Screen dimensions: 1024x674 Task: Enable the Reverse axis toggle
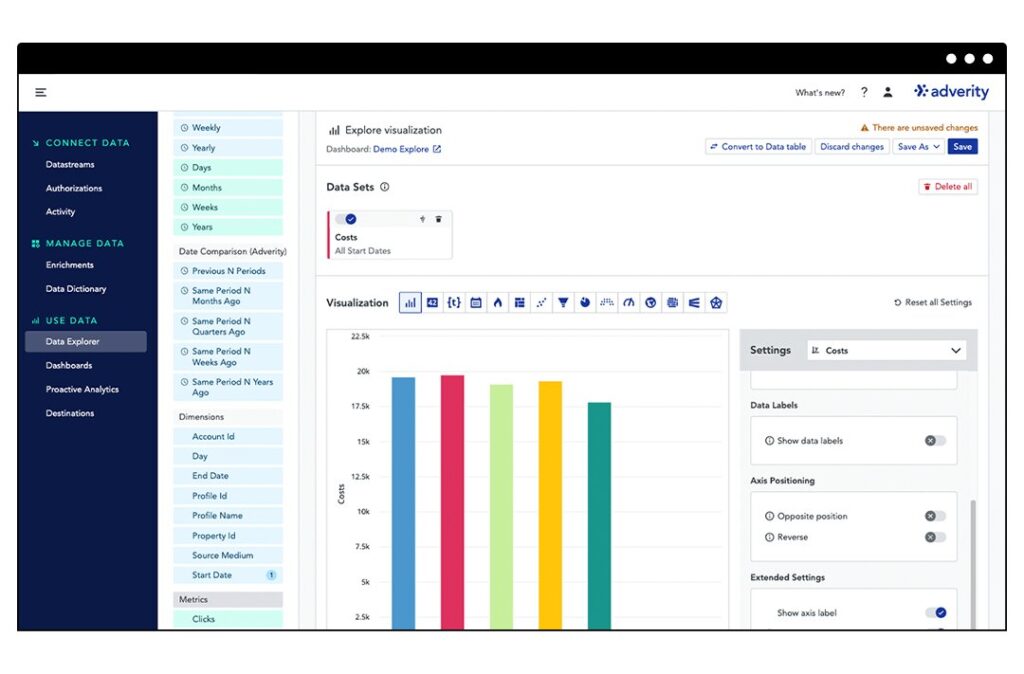[935, 537]
